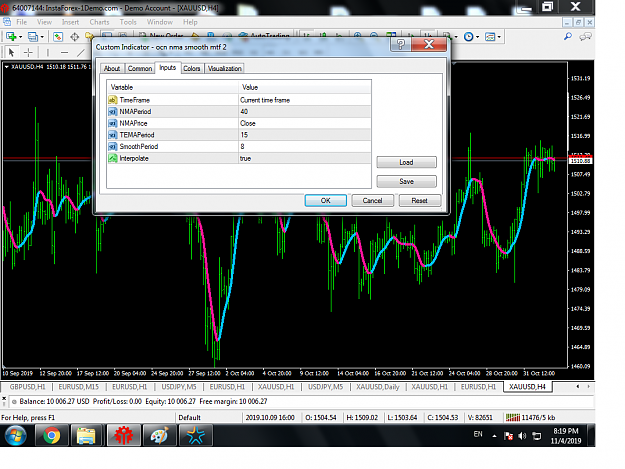Screen dimensions: 625x469
Task: Select the Cursor arrow tool
Action: (12, 52)
